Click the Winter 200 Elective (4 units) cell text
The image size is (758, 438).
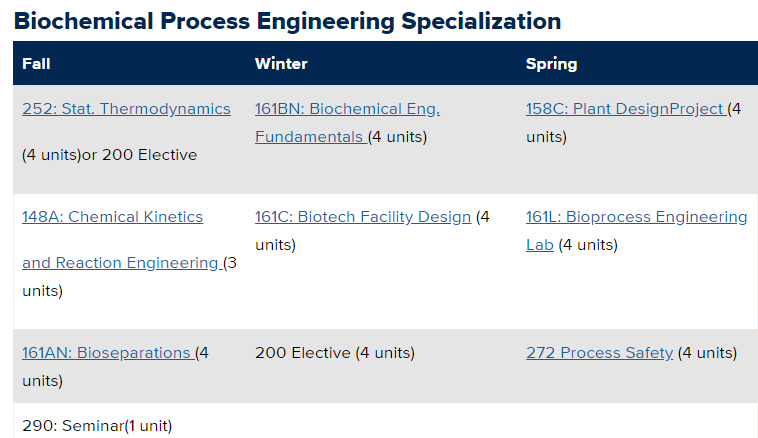(x=334, y=353)
